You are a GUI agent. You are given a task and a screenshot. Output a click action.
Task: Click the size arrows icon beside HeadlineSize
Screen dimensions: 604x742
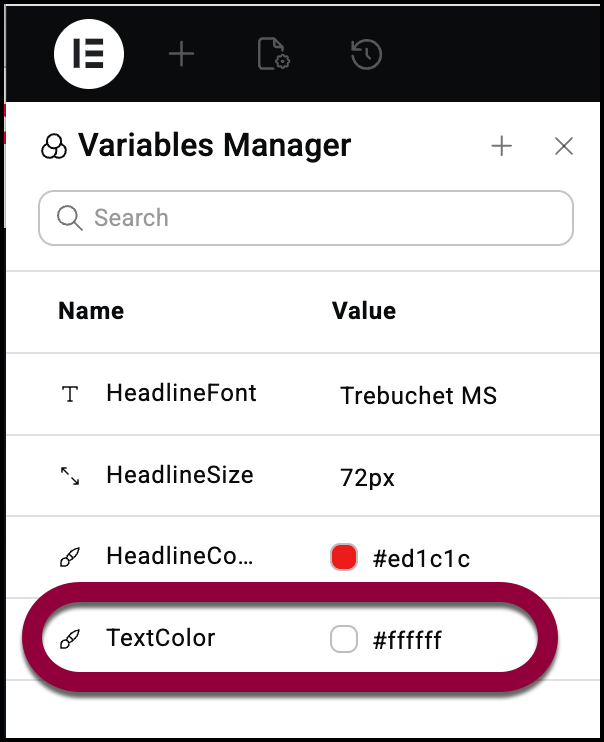[x=69, y=477]
